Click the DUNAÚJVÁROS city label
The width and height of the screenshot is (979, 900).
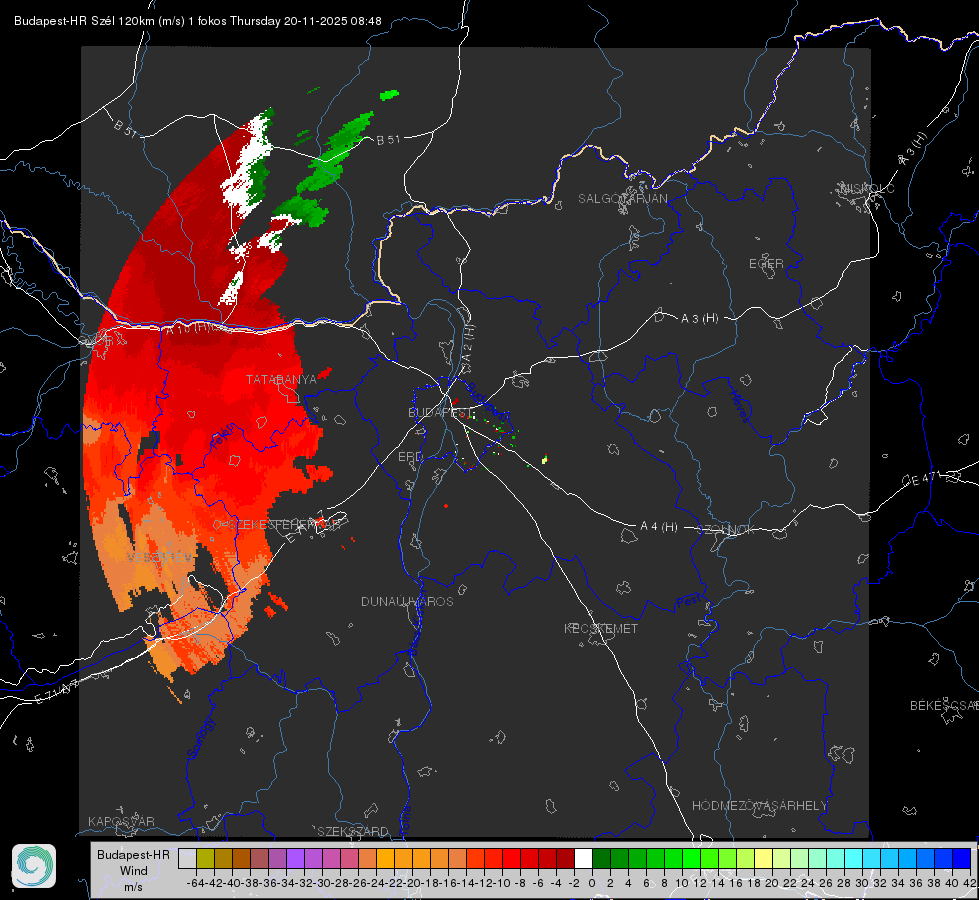click(x=407, y=601)
